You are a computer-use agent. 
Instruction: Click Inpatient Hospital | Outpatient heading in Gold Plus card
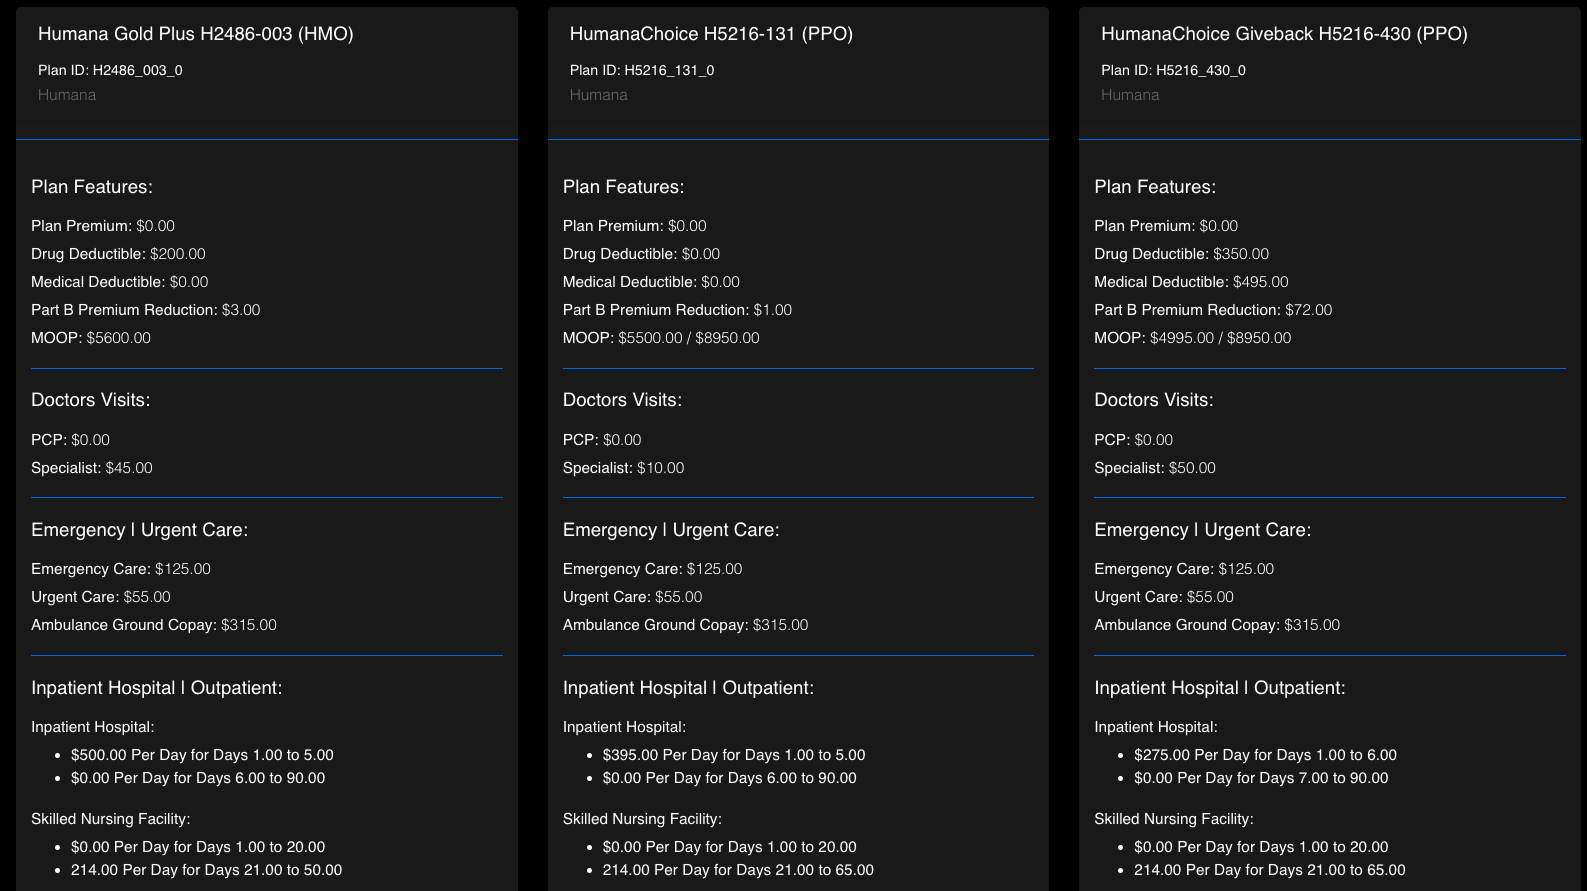click(157, 688)
